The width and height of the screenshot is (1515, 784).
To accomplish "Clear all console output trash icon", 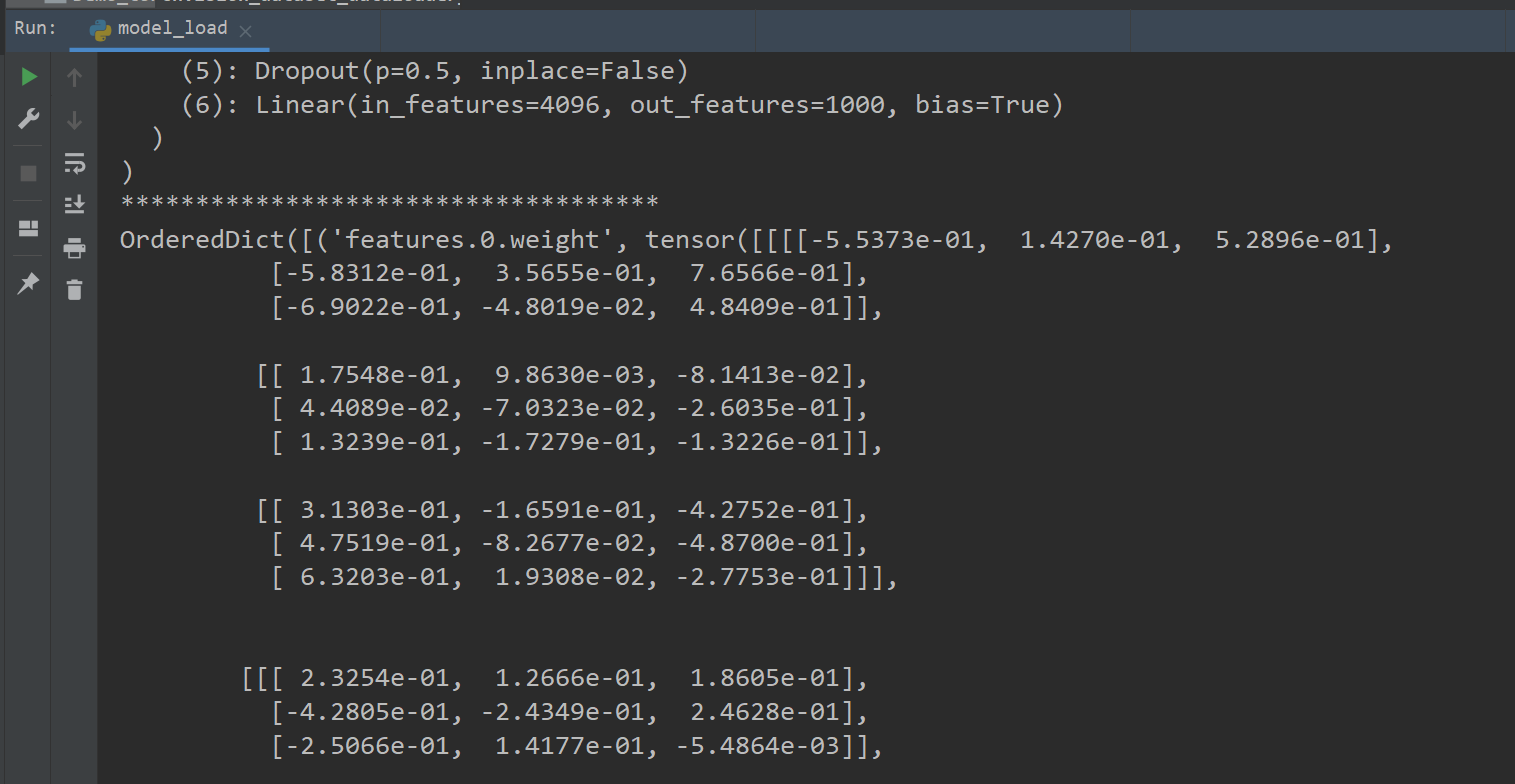I will click(74, 290).
